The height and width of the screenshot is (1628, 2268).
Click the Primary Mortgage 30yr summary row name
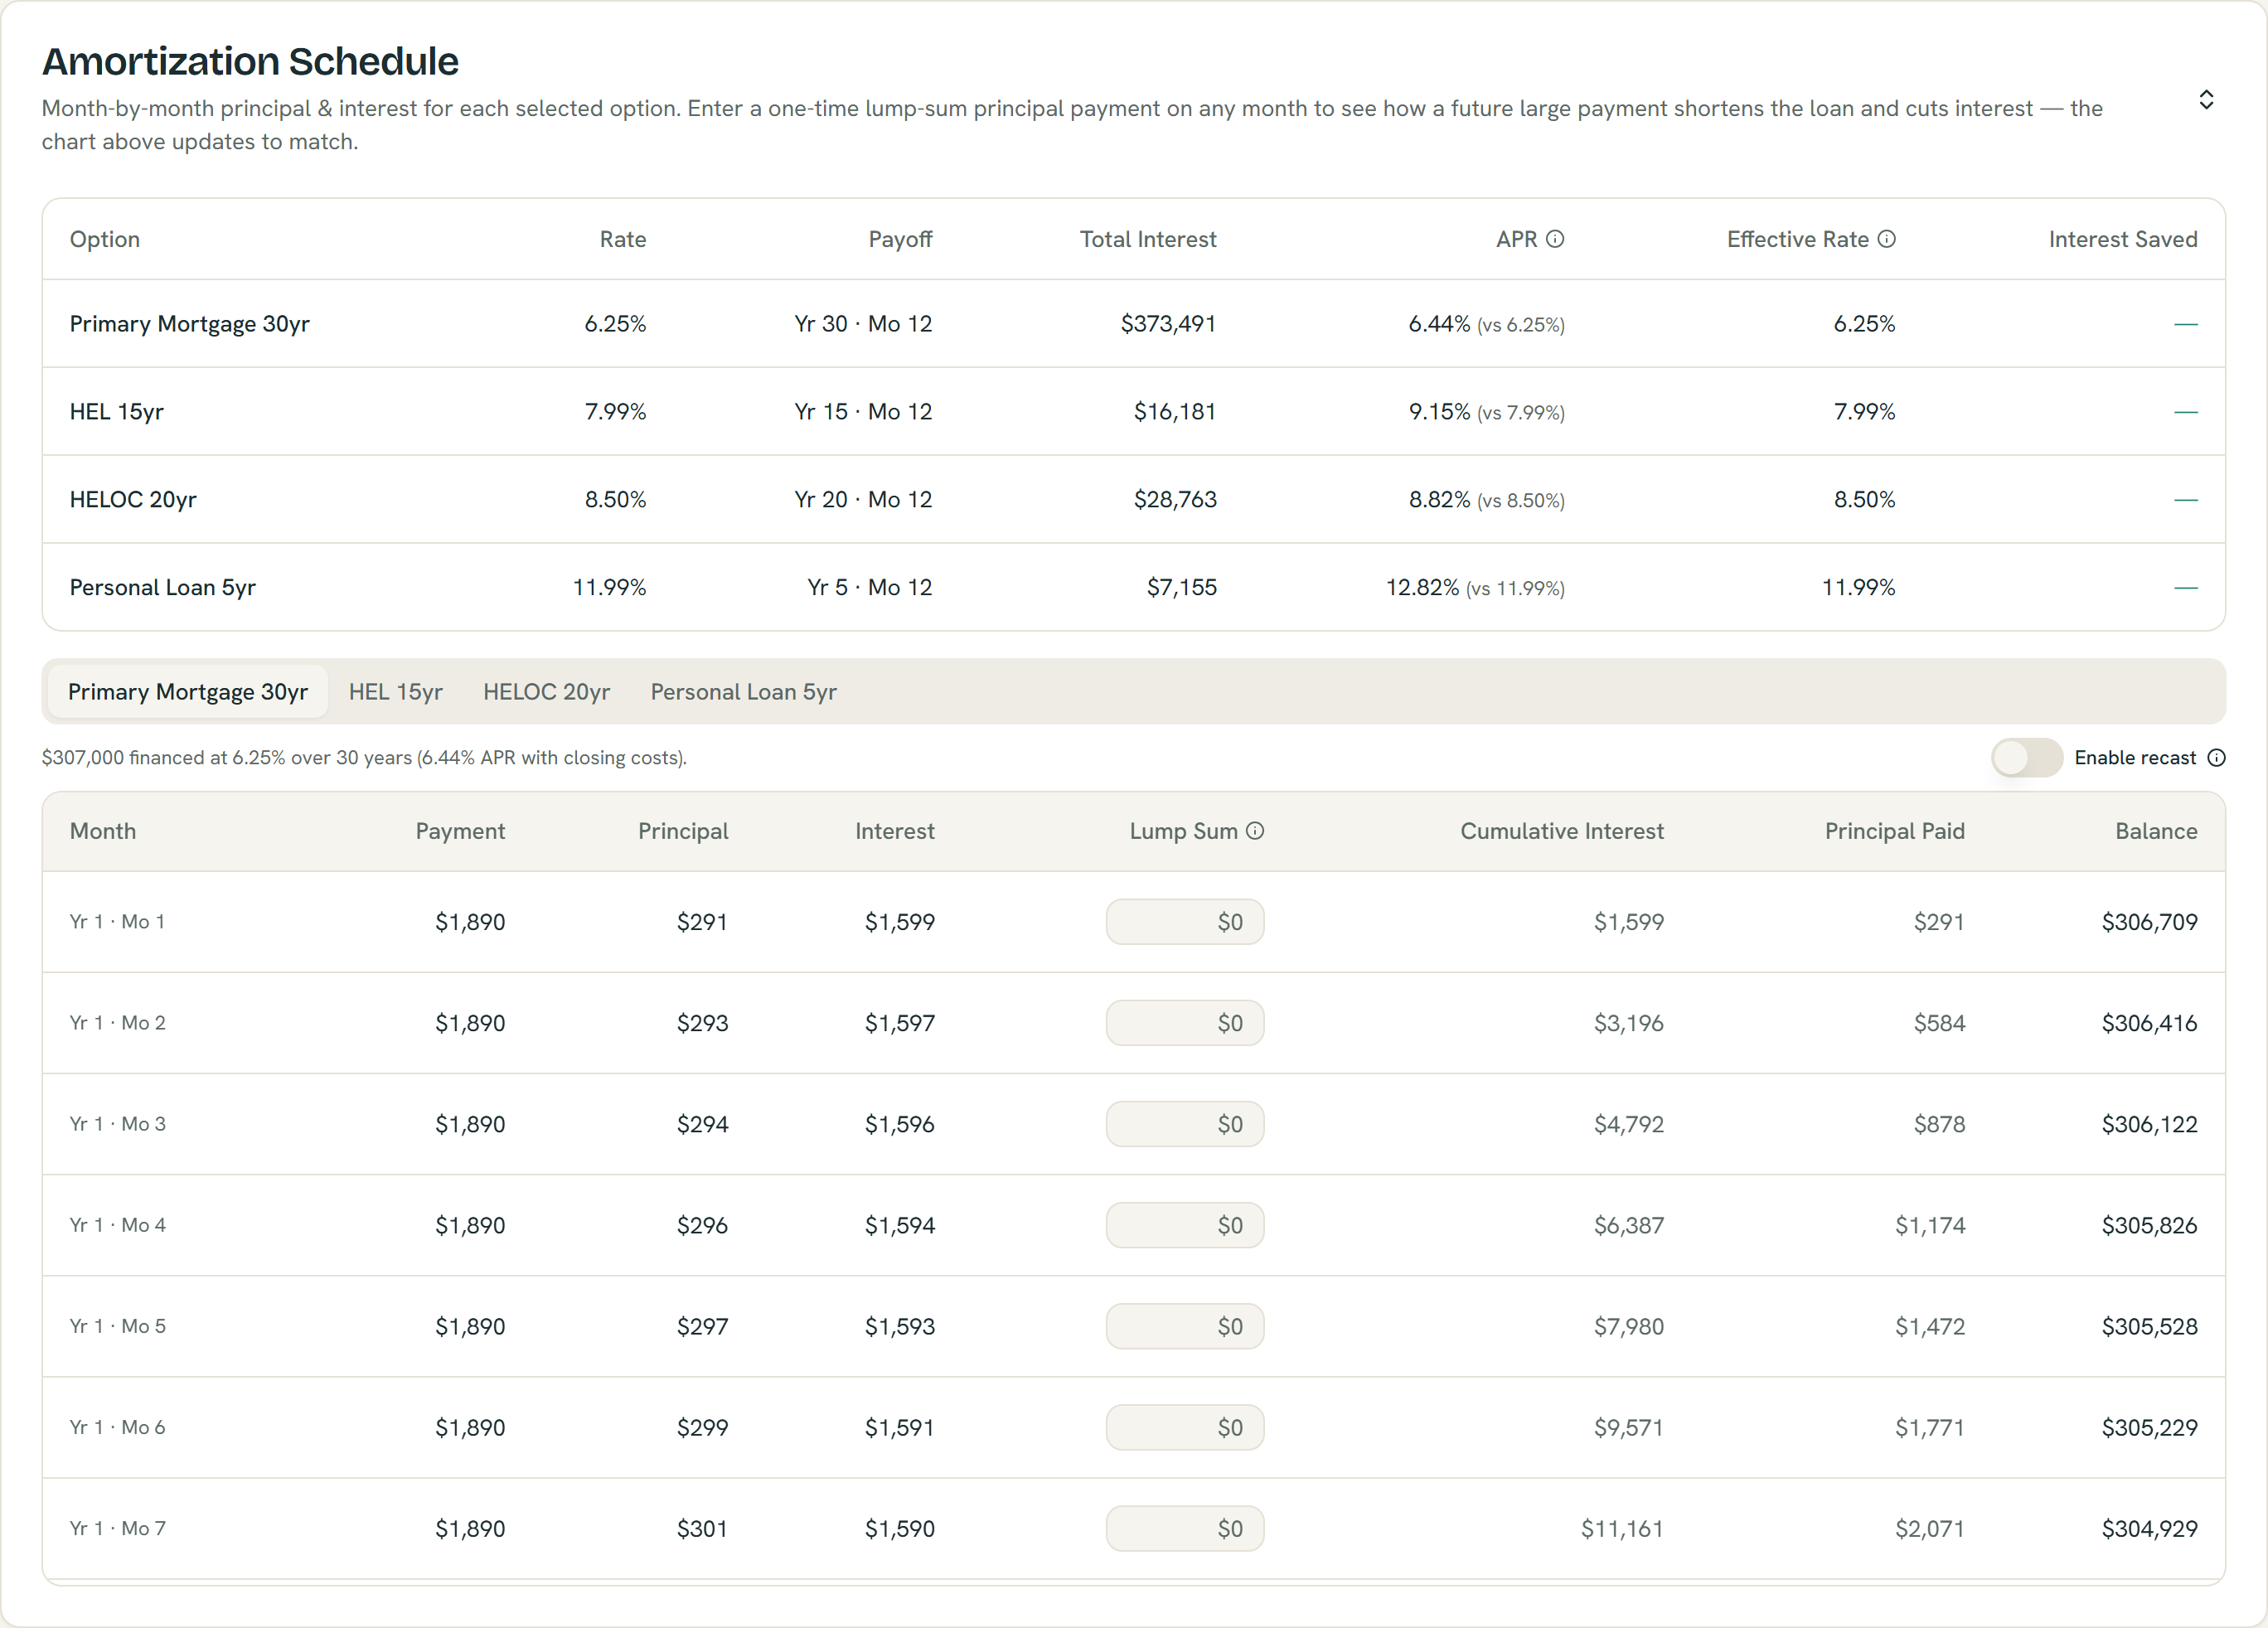click(190, 324)
